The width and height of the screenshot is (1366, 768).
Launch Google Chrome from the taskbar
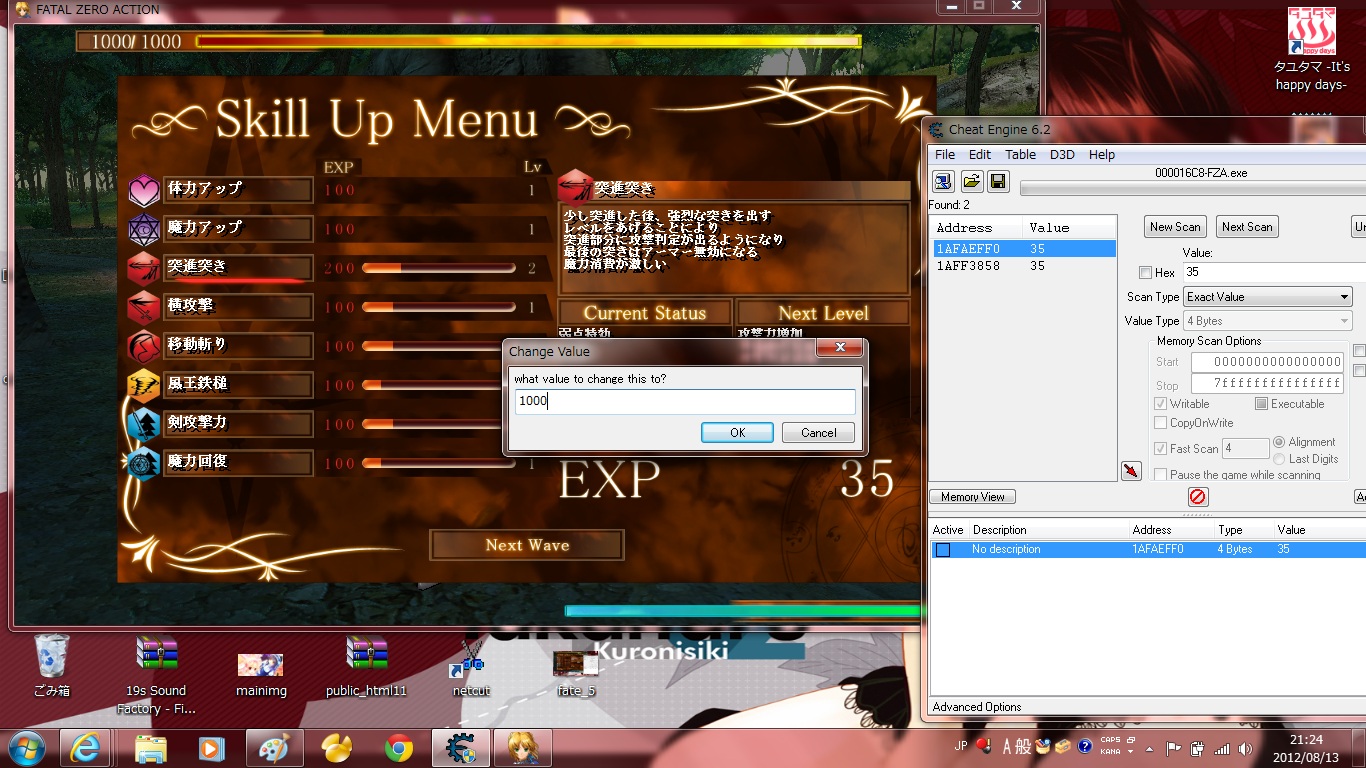tap(399, 748)
